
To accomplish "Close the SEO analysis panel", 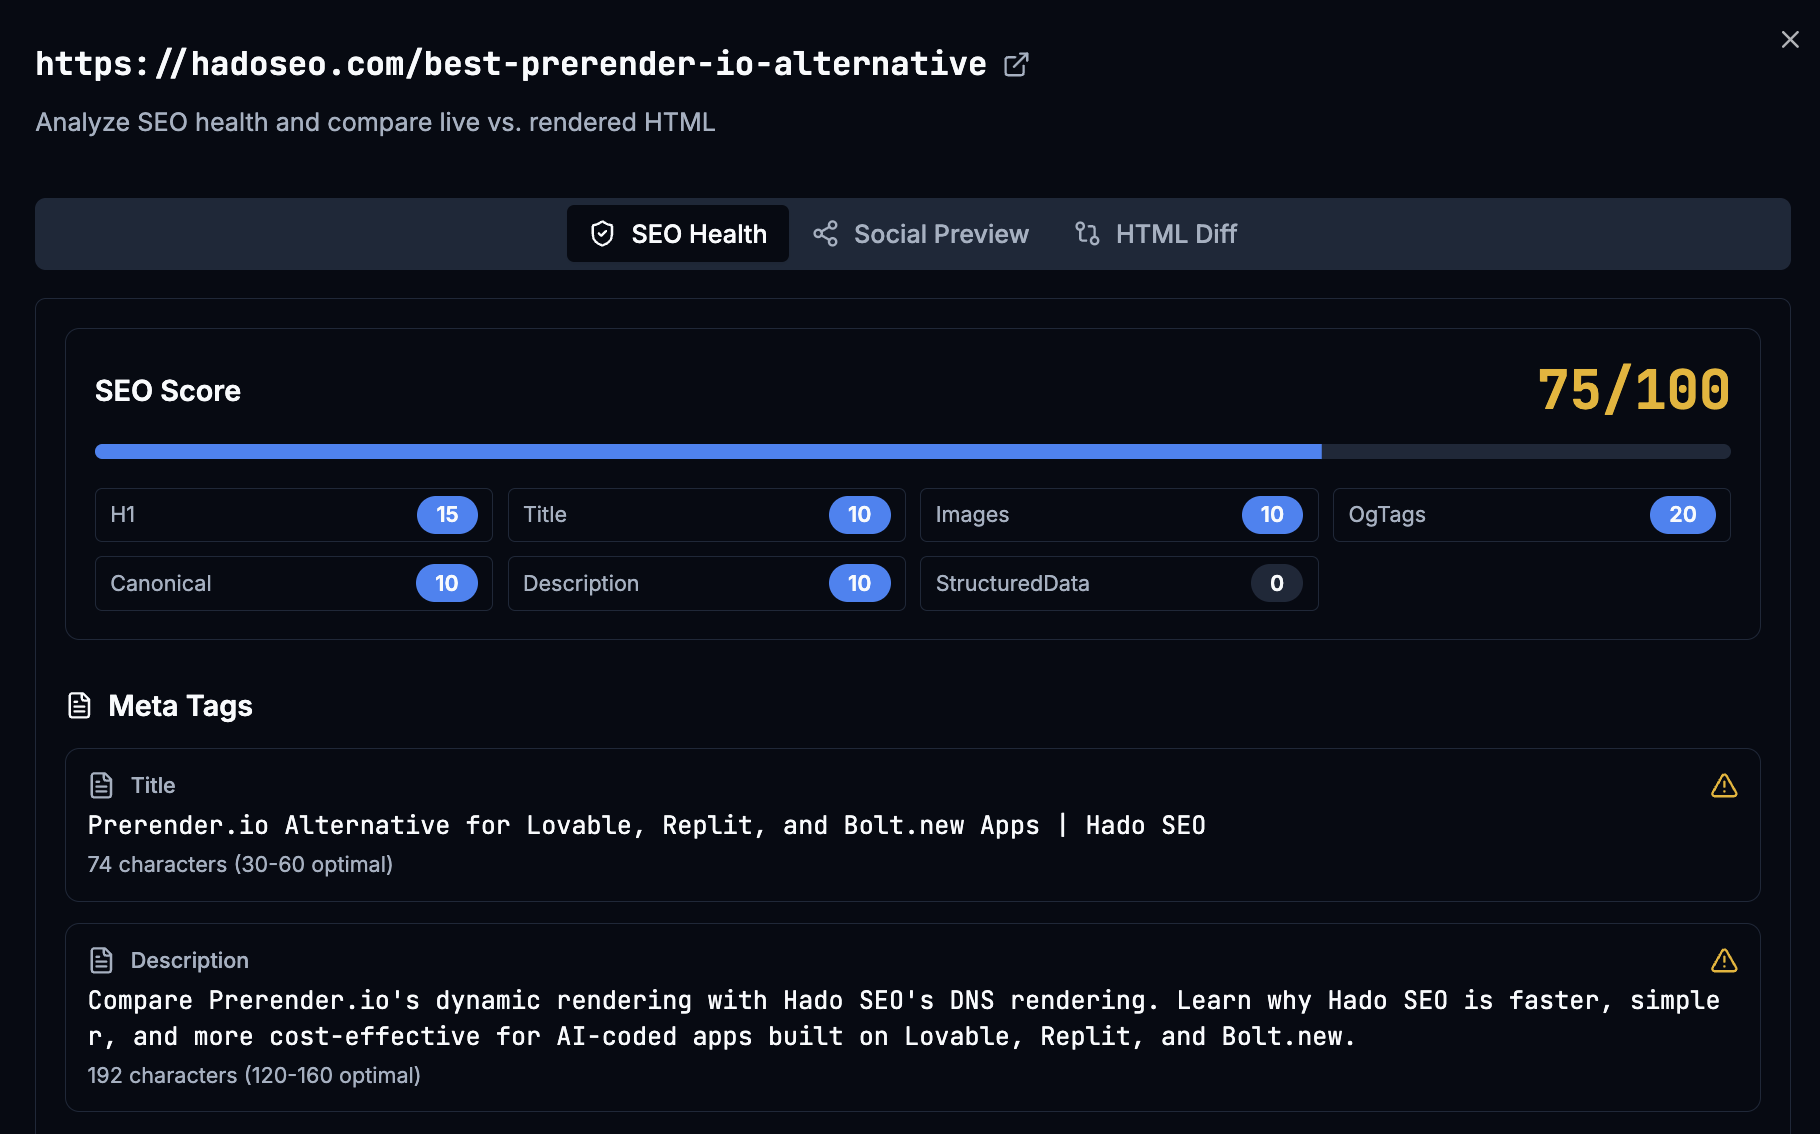I will pos(1790,39).
